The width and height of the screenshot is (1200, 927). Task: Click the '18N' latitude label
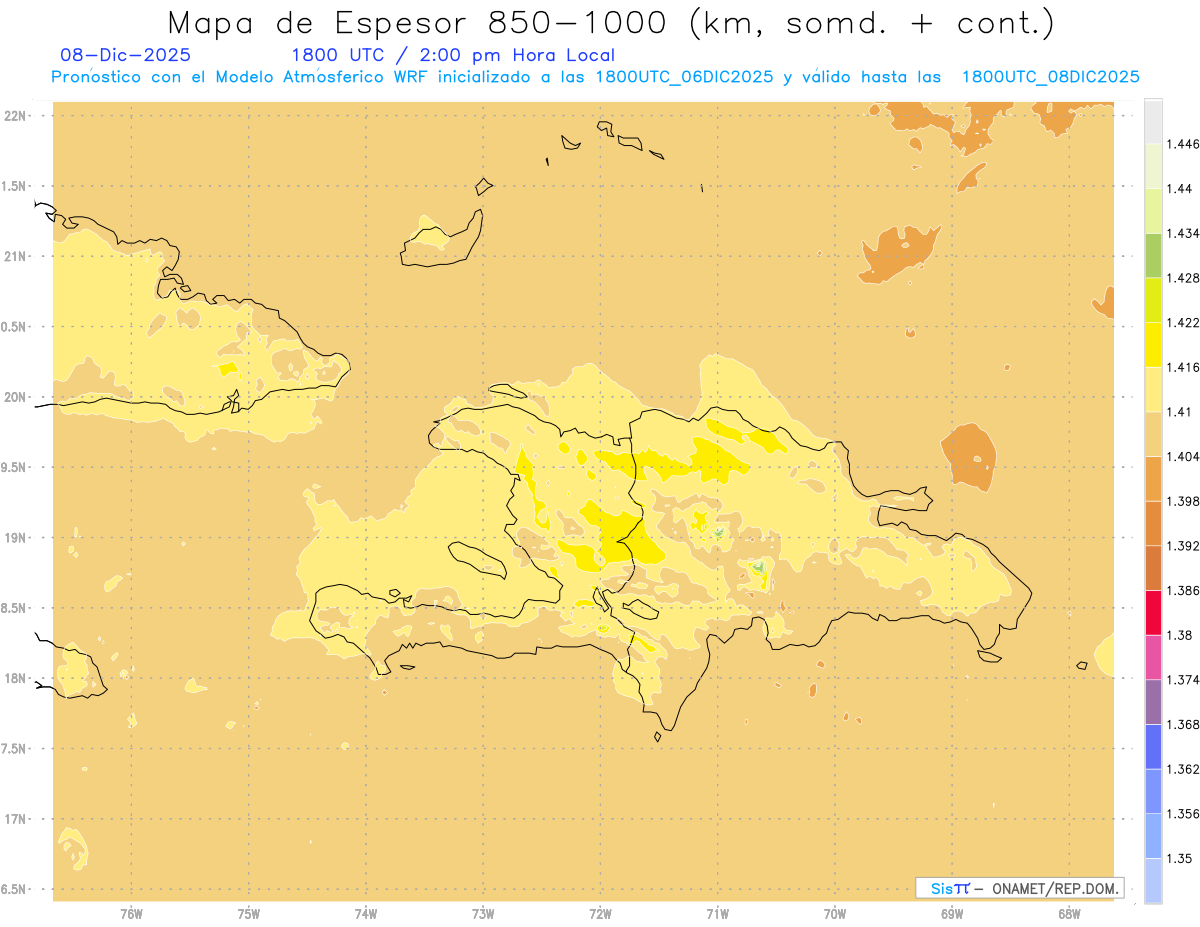pyautogui.click(x=15, y=678)
